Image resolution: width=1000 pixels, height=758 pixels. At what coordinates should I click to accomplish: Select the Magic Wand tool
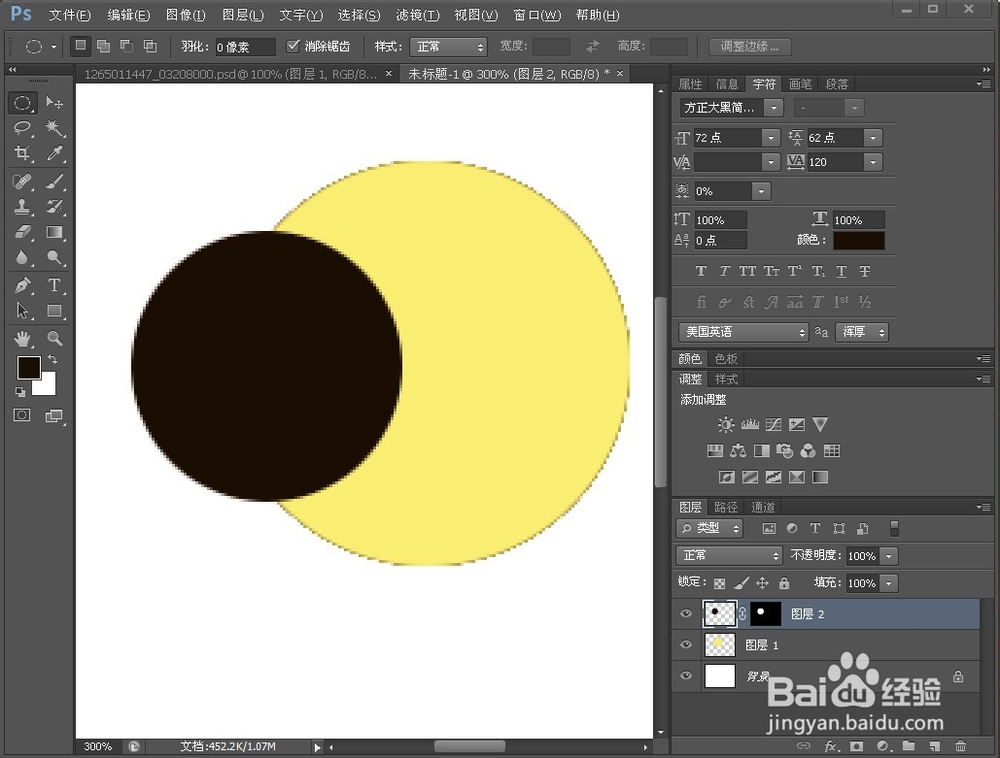pyautogui.click(x=54, y=128)
